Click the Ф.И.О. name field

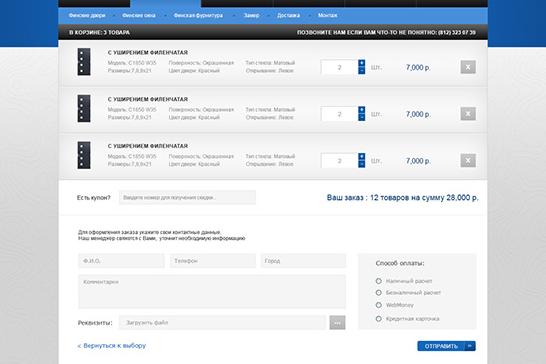point(121,261)
